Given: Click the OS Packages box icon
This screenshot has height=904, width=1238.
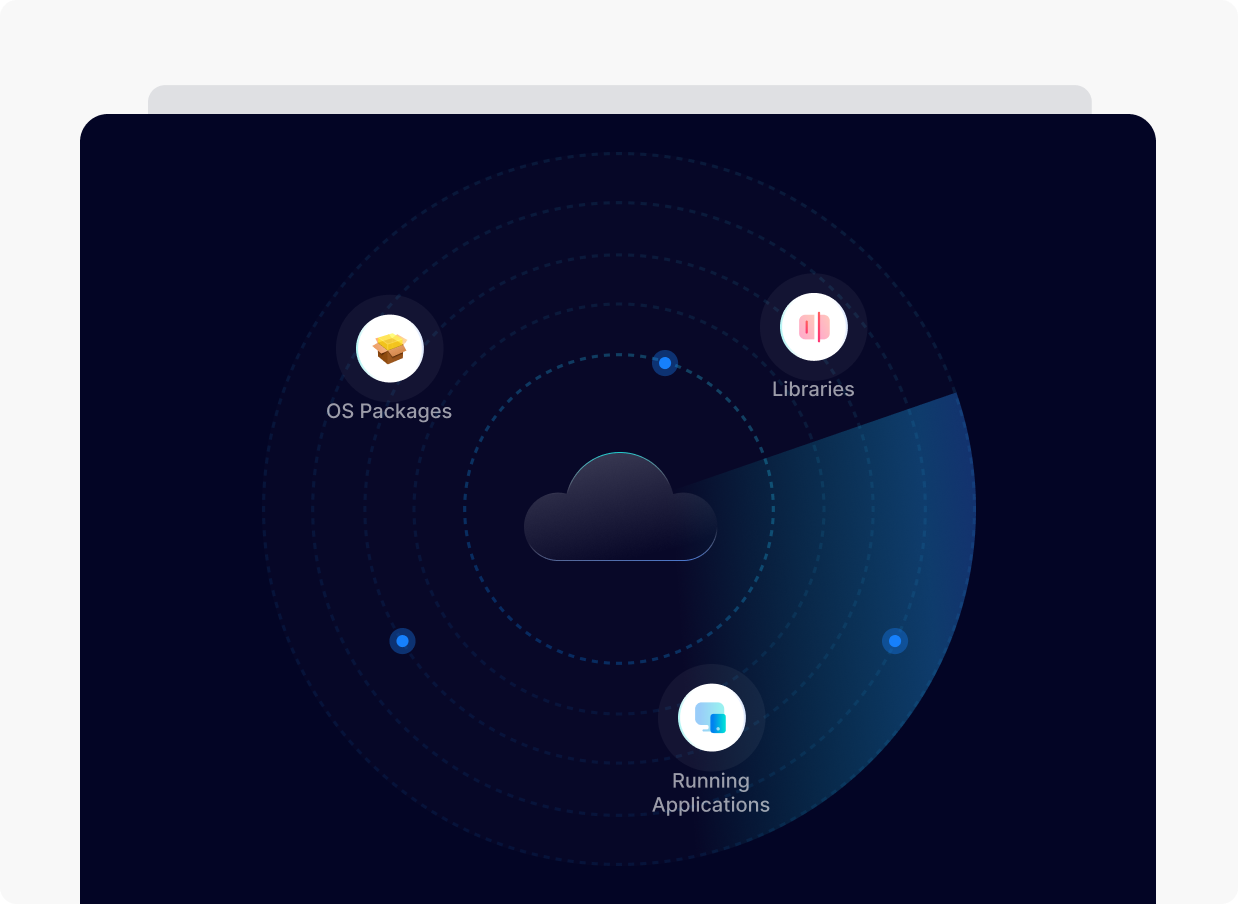Looking at the screenshot, I should [390, 349].
